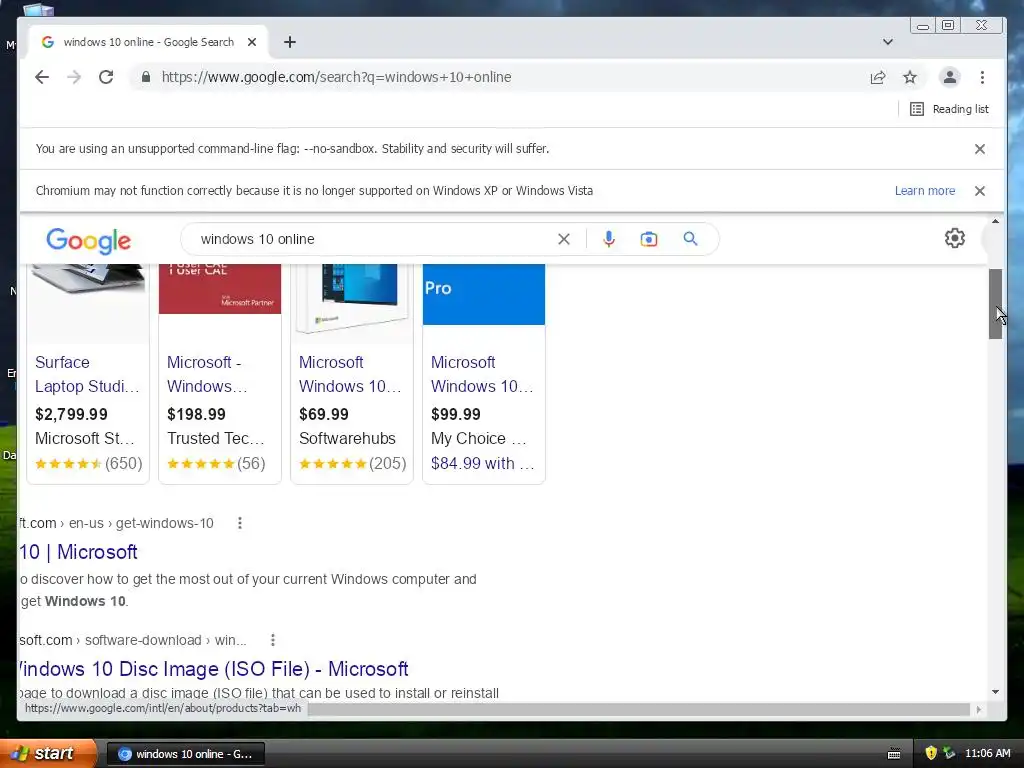
Task: Open Surface Laptop Studio product link
Action: pos(87,374)
